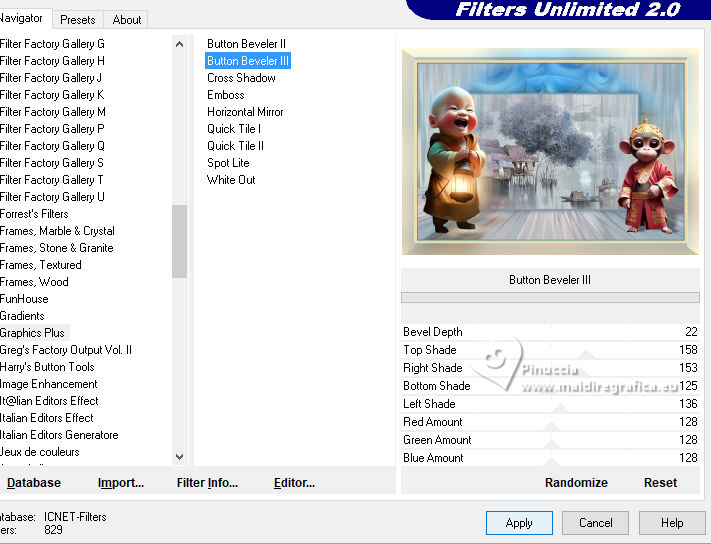This screenshot has height=544, width=711.
Task: Select Filter Factory Gallery S
Action: coord(52,163)
